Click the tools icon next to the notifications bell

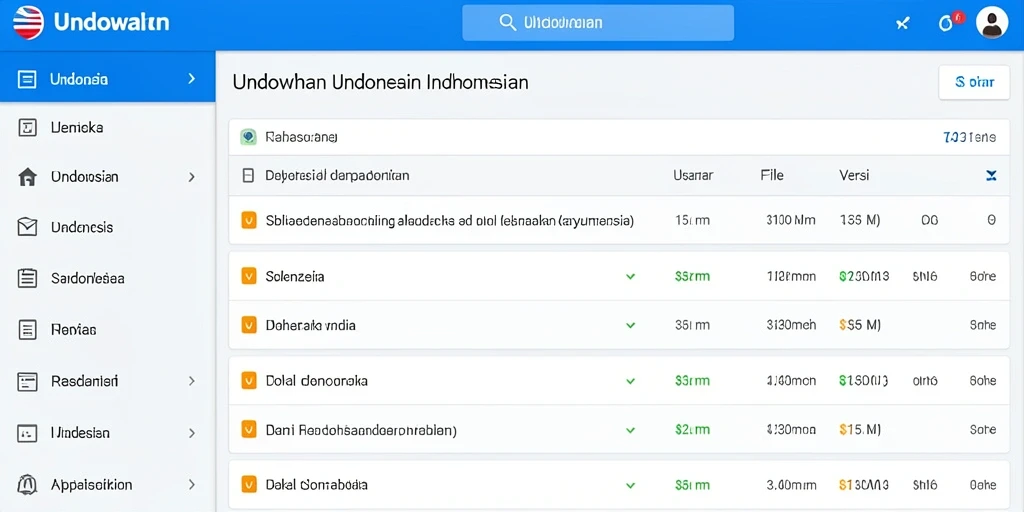click(x=902, y=24)
